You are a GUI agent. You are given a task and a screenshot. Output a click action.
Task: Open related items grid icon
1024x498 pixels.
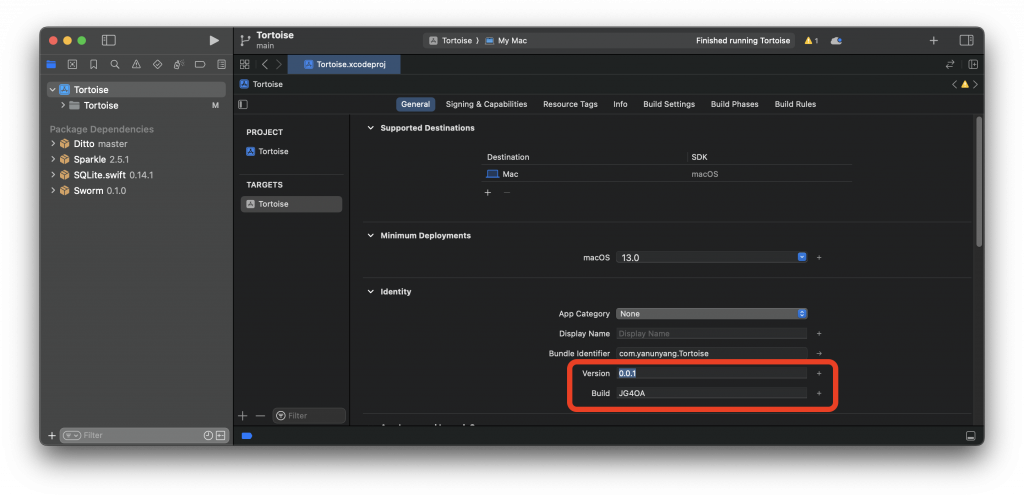pyautogui.click(x=244, y=64)
